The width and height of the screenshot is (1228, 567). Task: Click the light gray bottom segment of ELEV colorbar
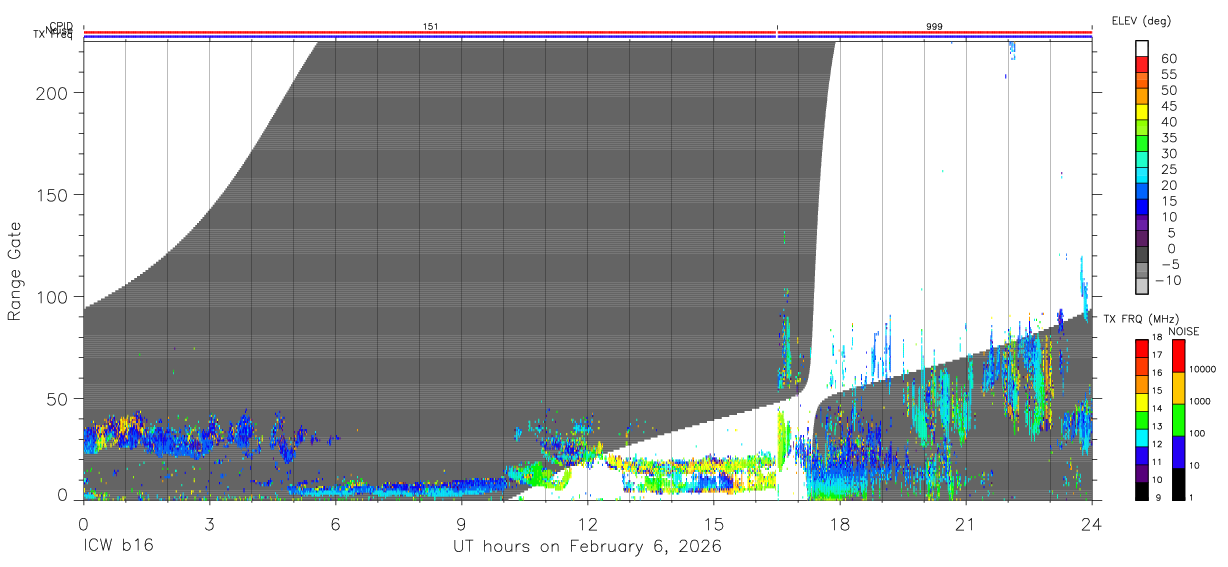click(1142, 285)
